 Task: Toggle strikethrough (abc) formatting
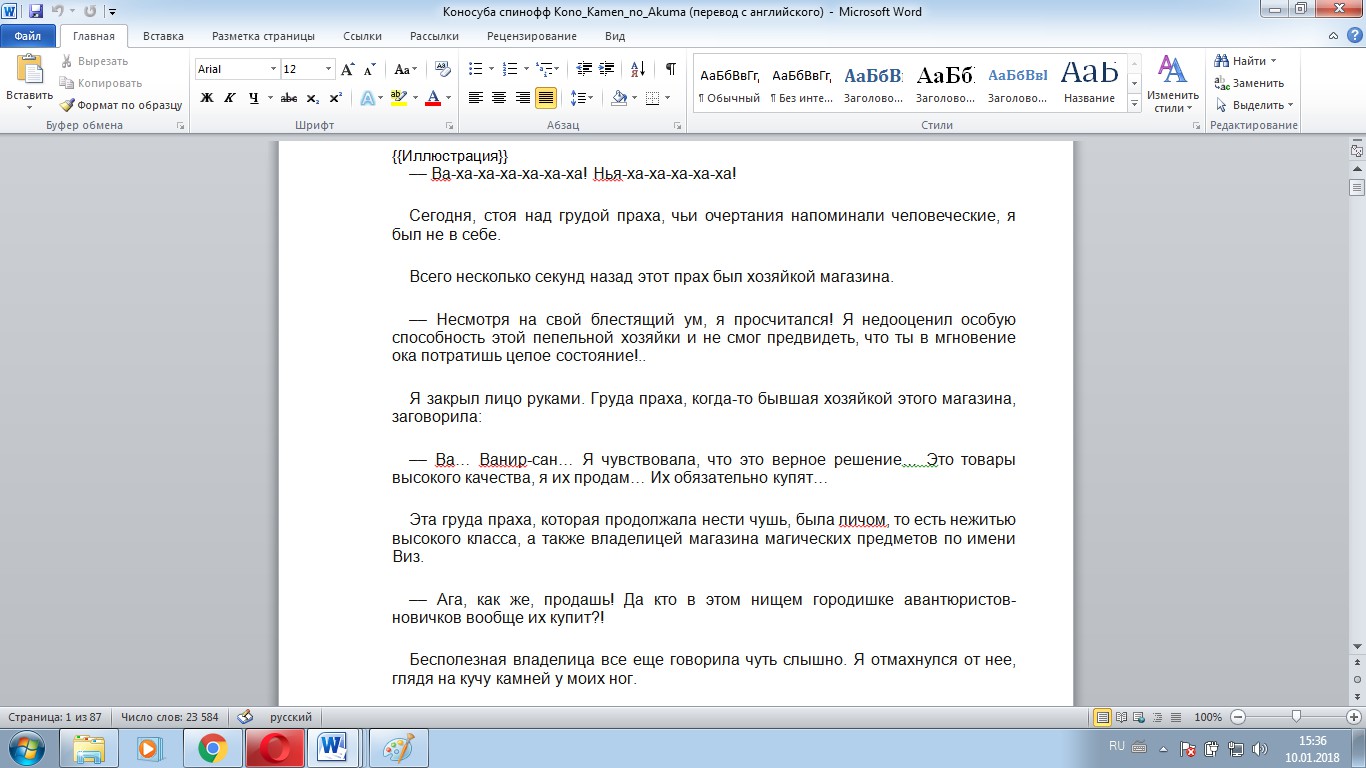point(289,98)
